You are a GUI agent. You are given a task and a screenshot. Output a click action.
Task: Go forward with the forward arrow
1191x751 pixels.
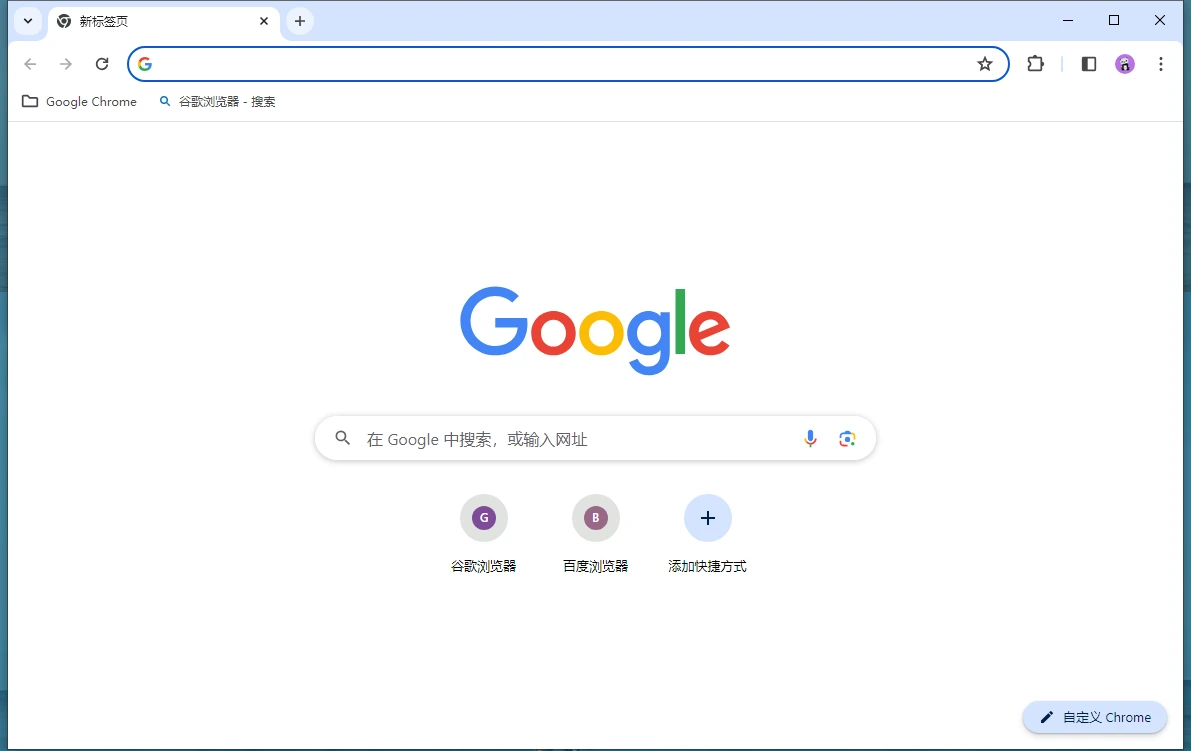pyautogui.click(x=66, y=64)
